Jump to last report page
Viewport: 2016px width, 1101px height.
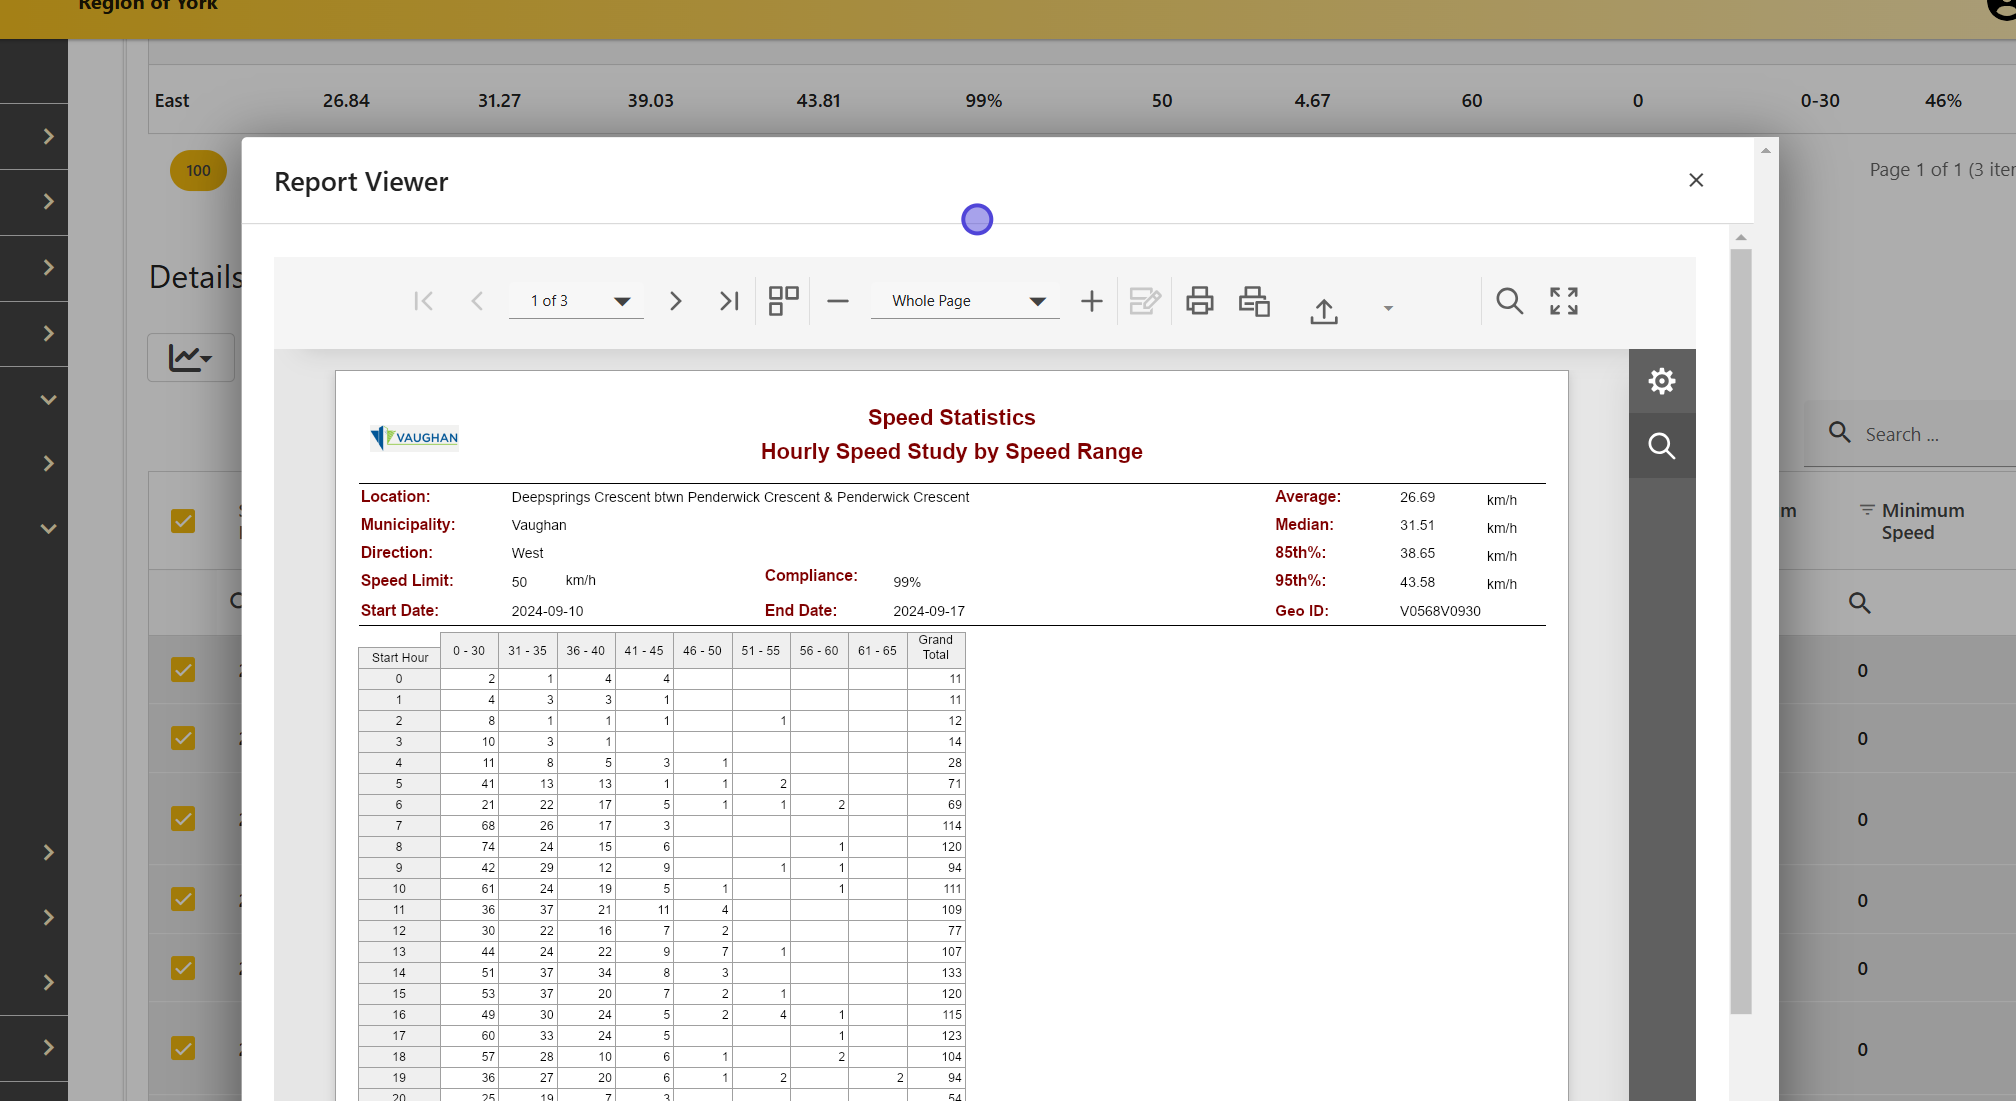(729, 301)
